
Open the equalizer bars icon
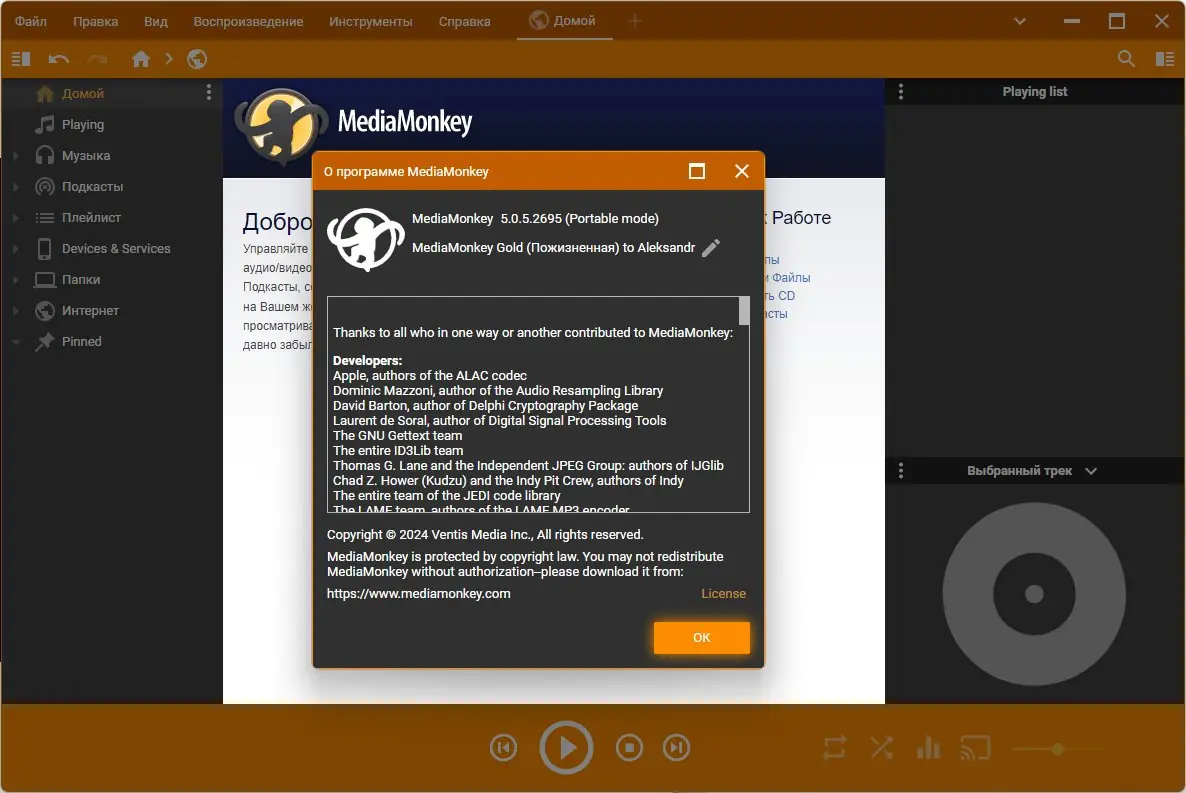[x=928, y=748]
